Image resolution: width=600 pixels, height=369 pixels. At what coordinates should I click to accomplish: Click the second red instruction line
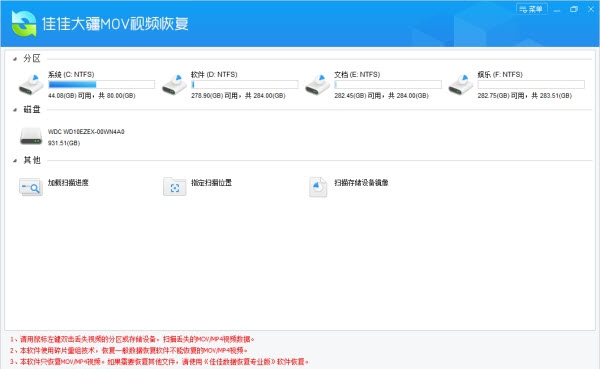pyautogui.click(x=129, y=350)
